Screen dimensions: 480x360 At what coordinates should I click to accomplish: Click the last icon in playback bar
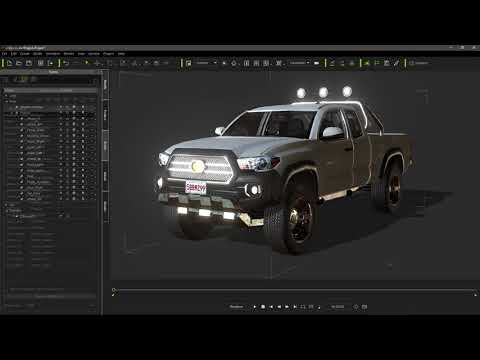[x=364, y=307]
